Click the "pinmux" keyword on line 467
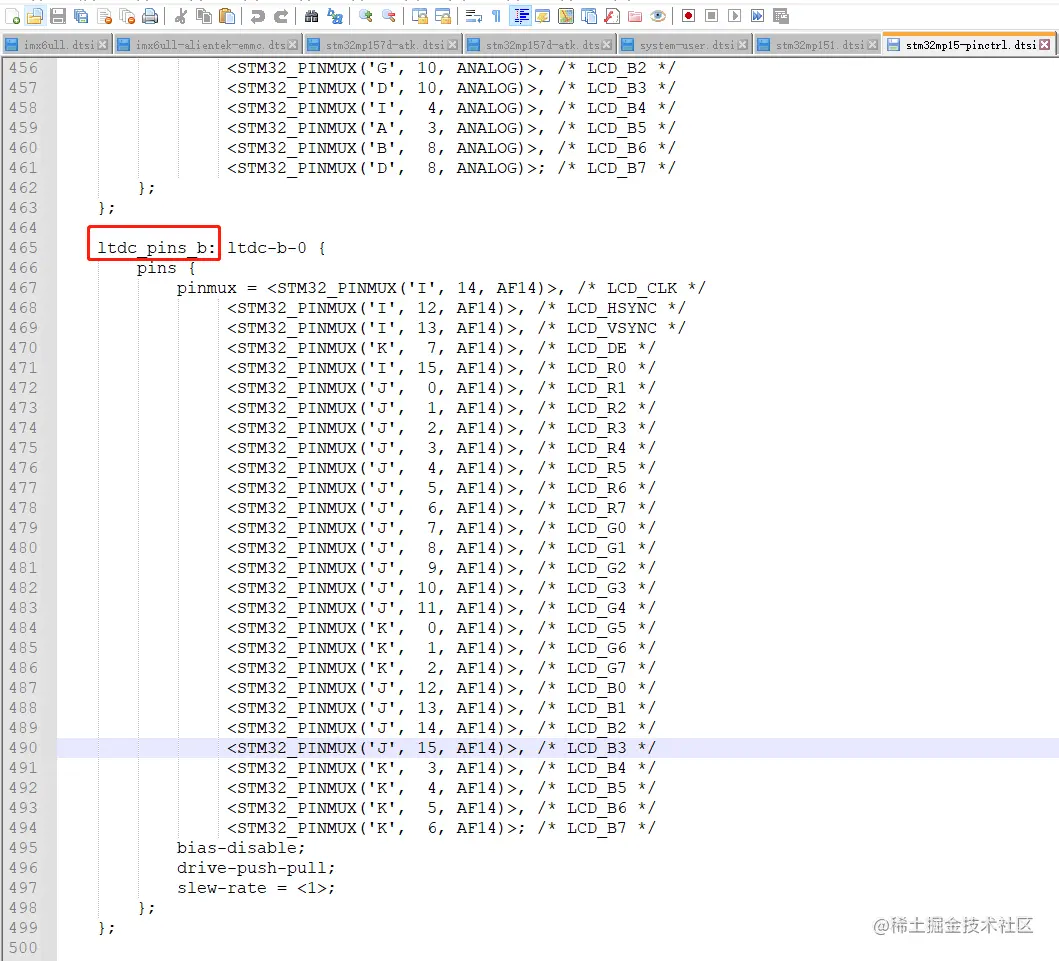Viewport: 1059px width, 961px height. tap(207, 288)
